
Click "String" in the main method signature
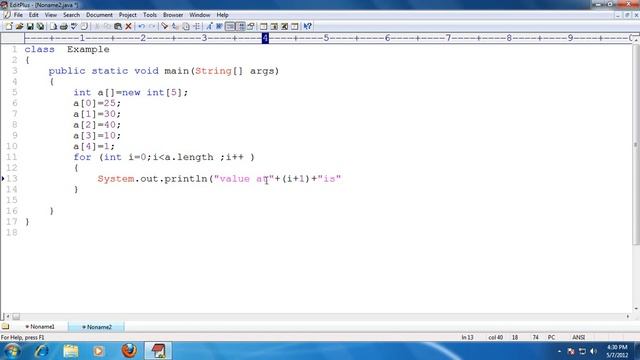click(x=213, y=71)
